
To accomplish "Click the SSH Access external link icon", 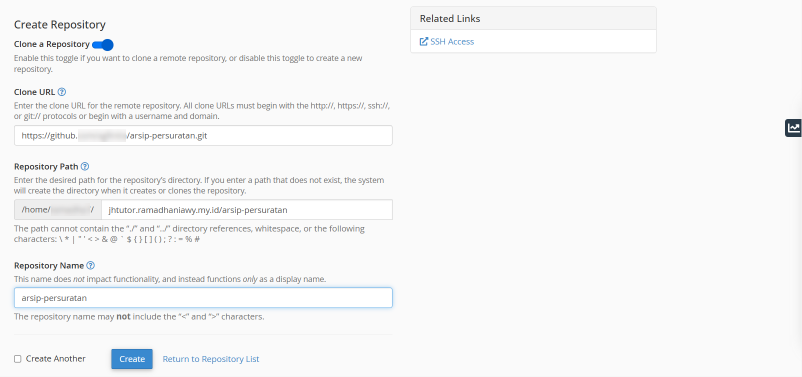I will point(424,41).
